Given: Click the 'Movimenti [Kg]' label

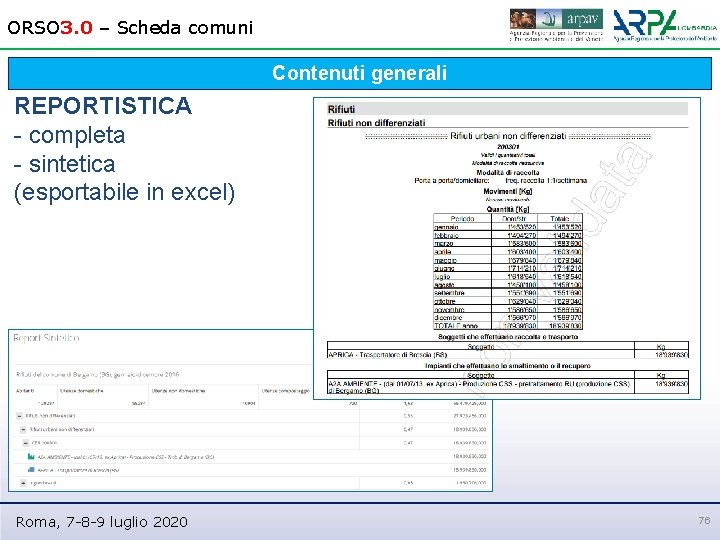Looking at the screenshot, I should [508, 191].
